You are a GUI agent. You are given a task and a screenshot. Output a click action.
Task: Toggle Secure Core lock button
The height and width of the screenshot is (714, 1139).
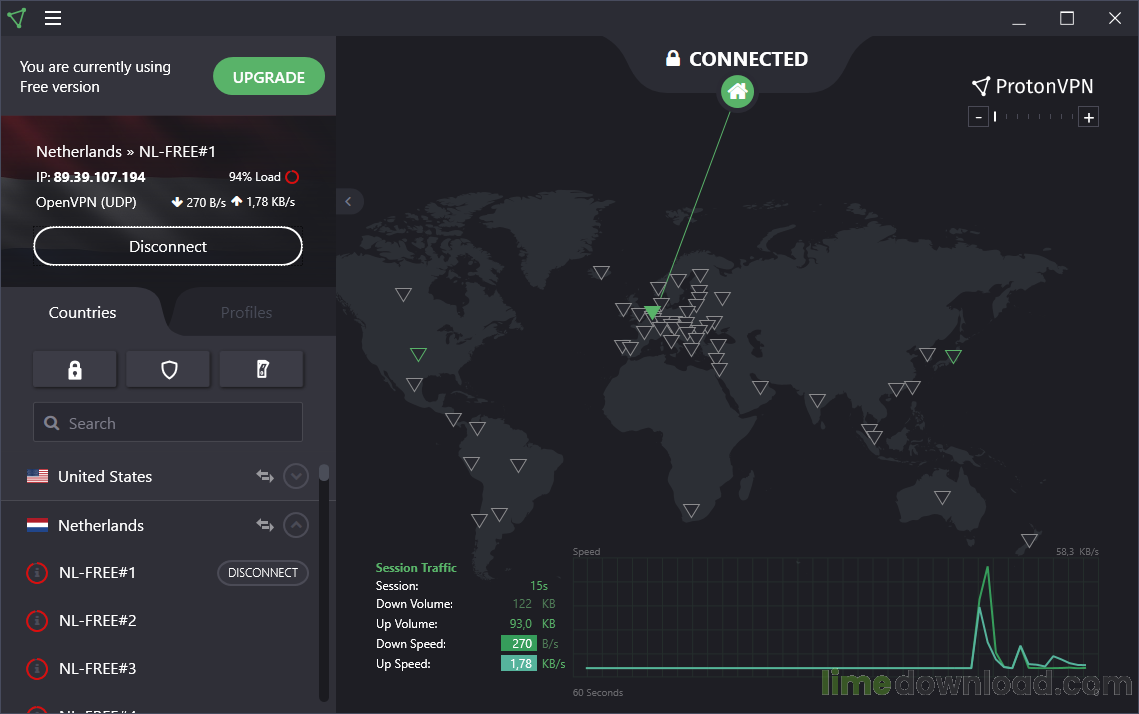[x=75, y=370]
